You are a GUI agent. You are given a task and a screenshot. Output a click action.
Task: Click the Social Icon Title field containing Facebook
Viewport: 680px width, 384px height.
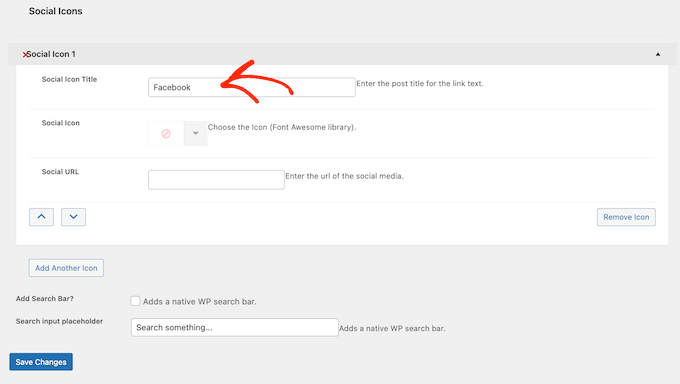click(x=252, y=87)
